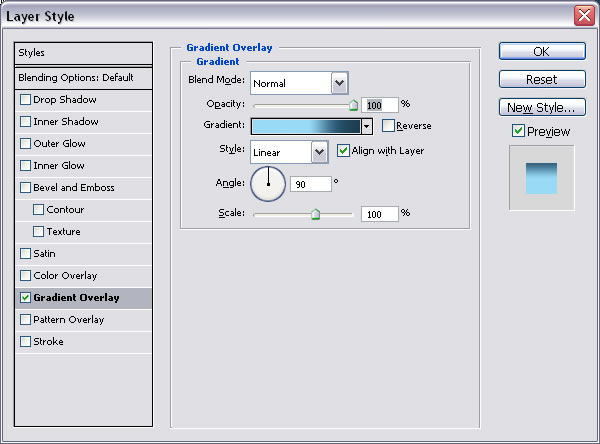Click the Angle value field

pyautogui.click(x=311, y=184)
